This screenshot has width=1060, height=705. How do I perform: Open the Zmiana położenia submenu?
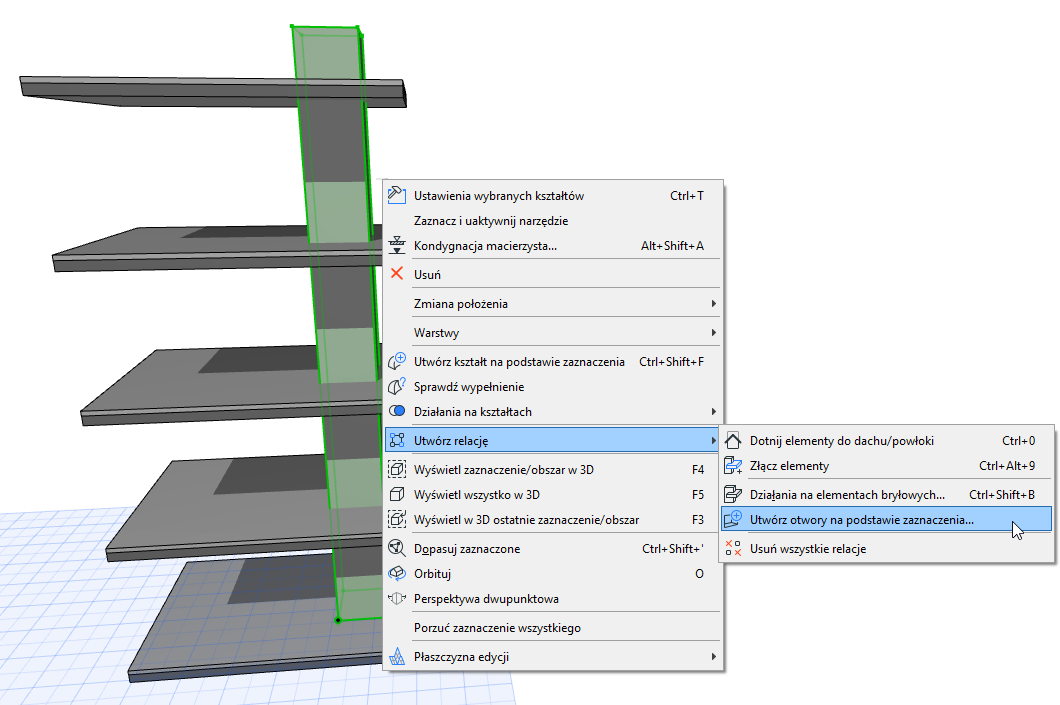coord(552,303)
